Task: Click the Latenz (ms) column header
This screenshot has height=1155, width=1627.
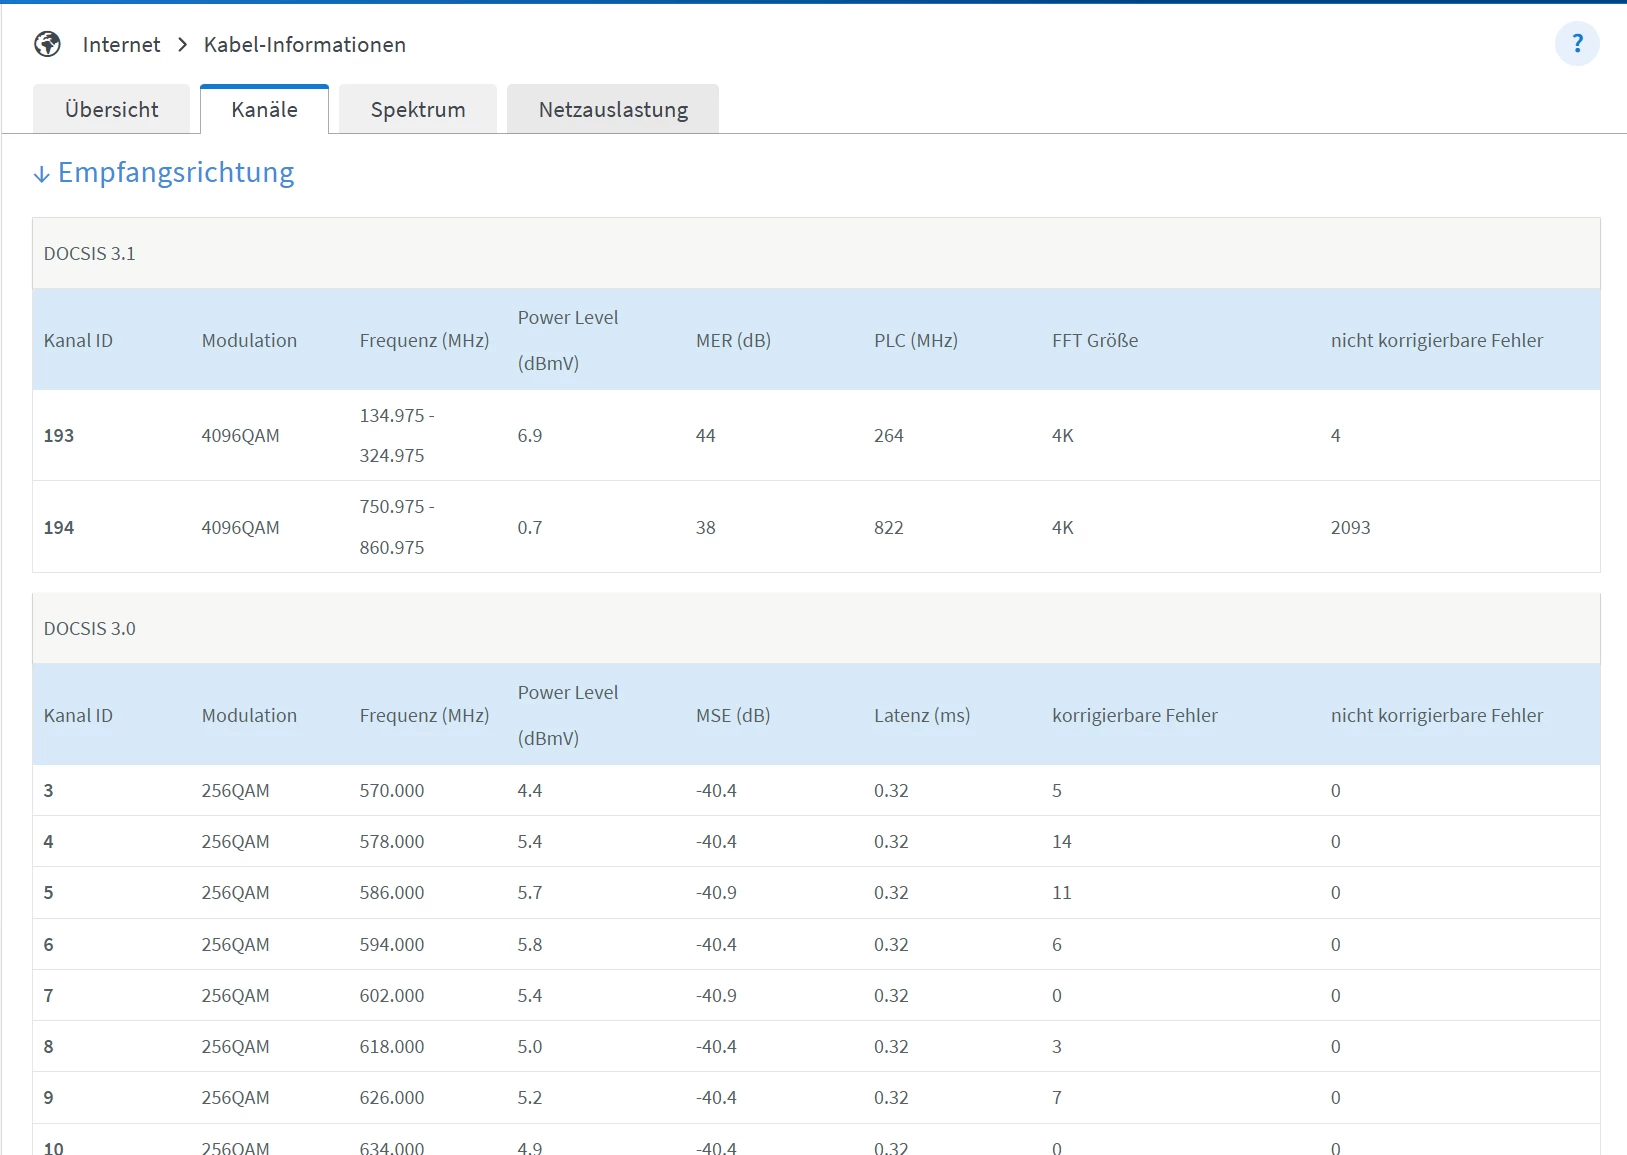Action: (x=921, y=716)
